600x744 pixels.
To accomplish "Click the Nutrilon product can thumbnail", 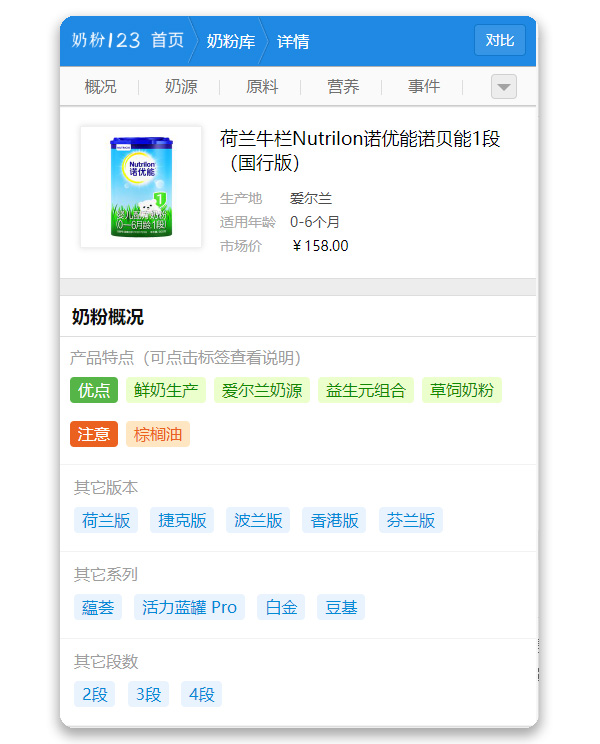I will tap(141, 187).
